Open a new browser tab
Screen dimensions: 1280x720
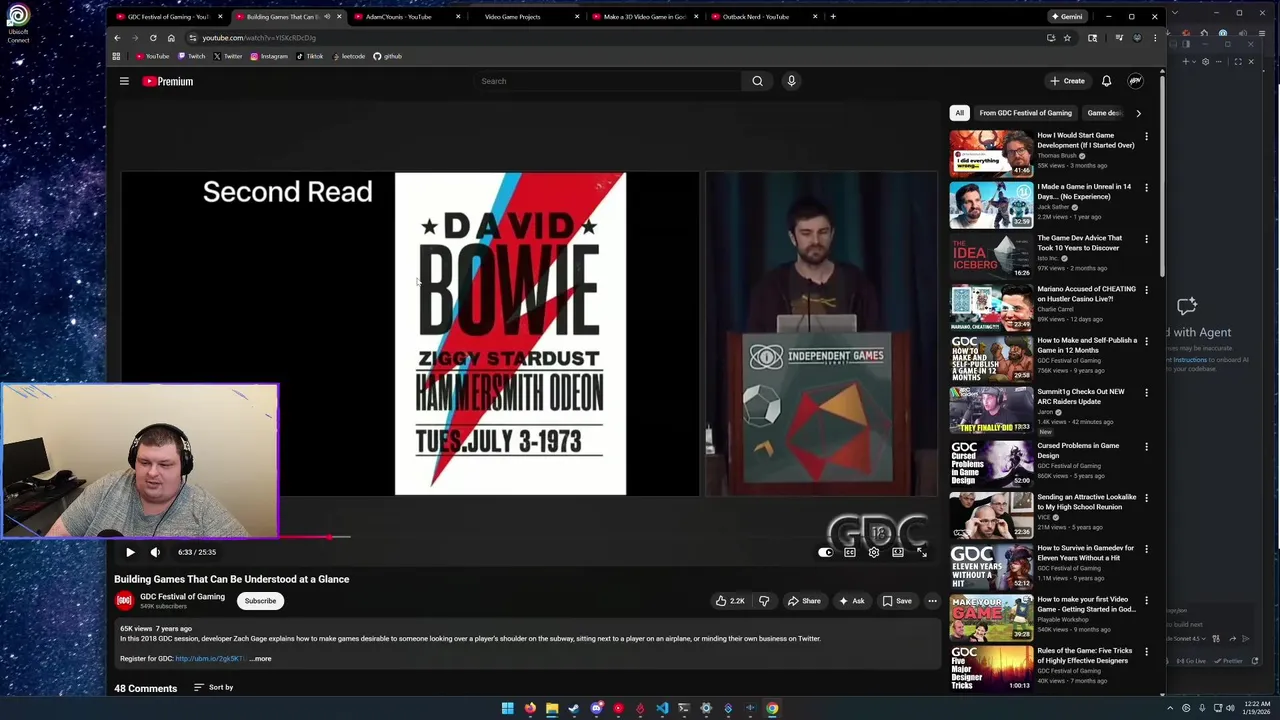(833, 16)
